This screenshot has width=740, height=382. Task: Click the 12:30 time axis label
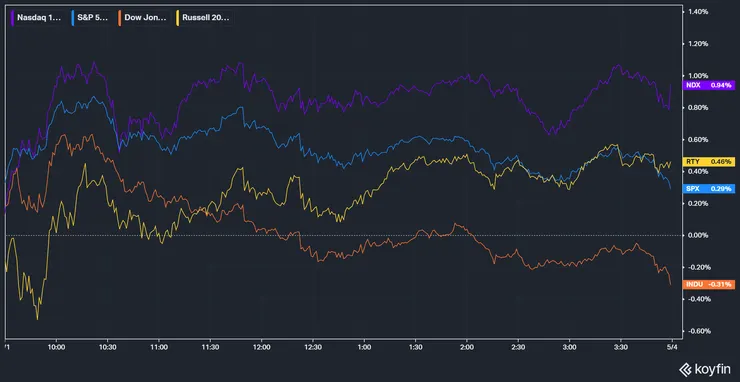click(313, 347)
